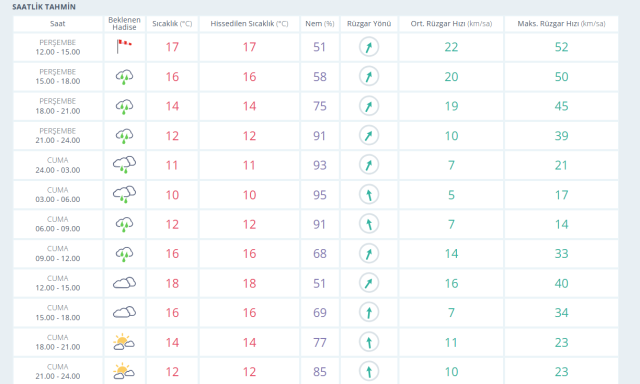Click humidity value 77
640x384 pixels.
320,342
